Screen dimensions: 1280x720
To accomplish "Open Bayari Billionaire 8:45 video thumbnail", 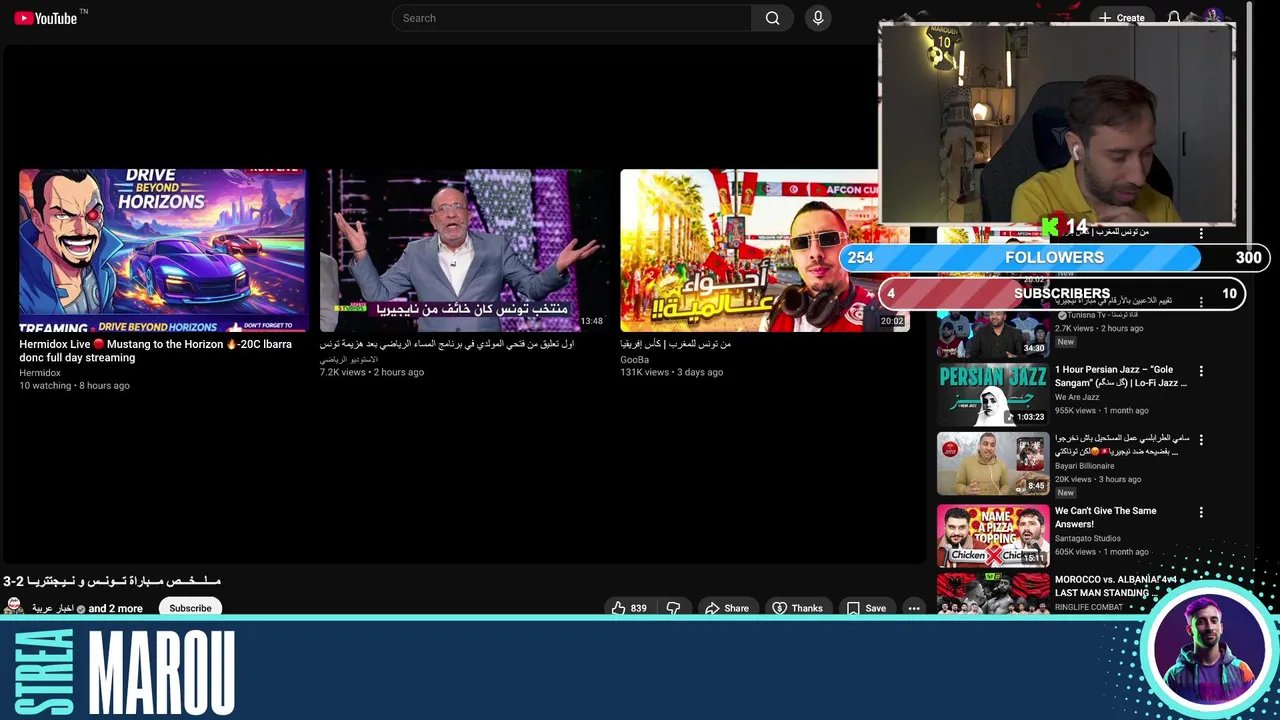I will point(993,463).
